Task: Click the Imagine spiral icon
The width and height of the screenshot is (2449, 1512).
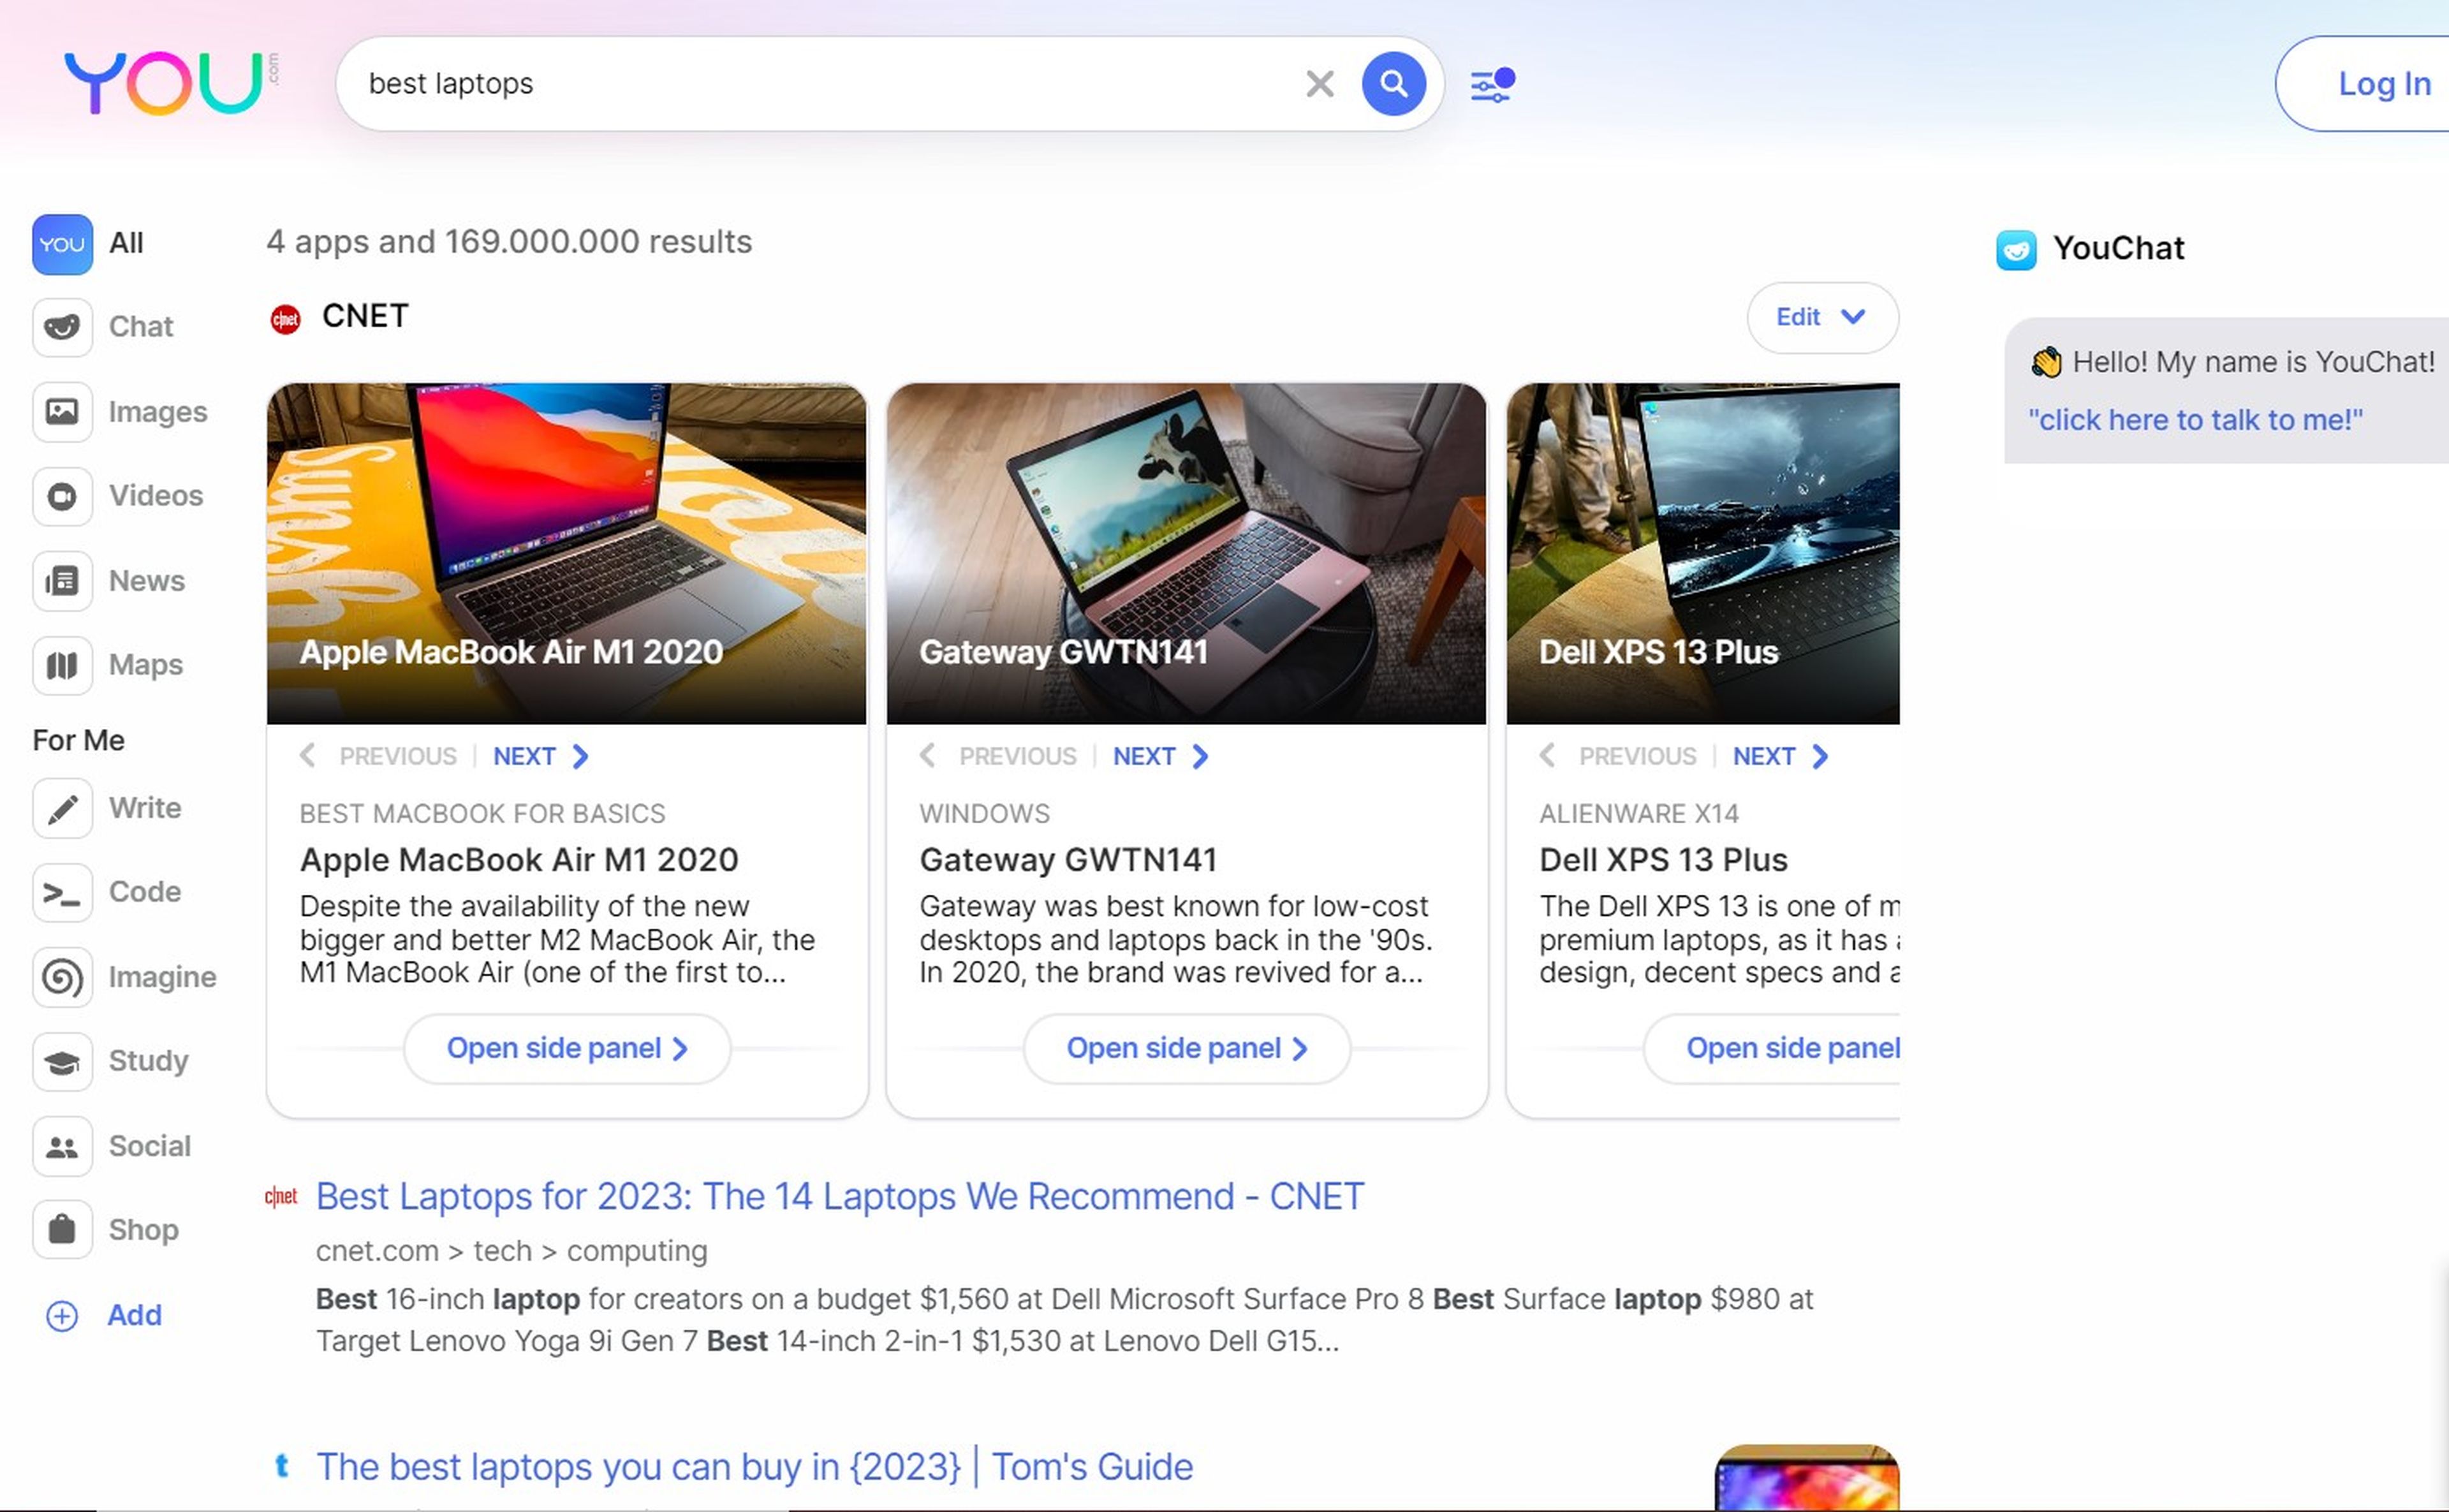Action: coord(62,977)
